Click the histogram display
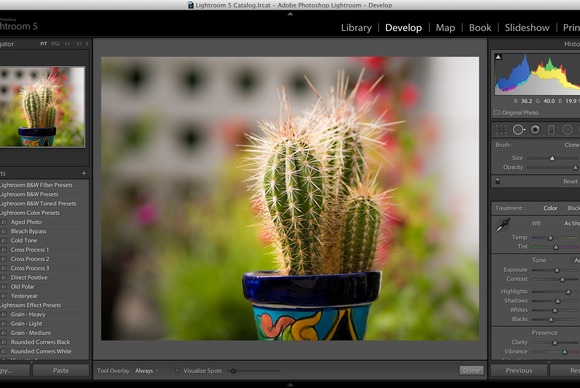The width and height of the screenshot is (580, 388). (x=537, y=75)
